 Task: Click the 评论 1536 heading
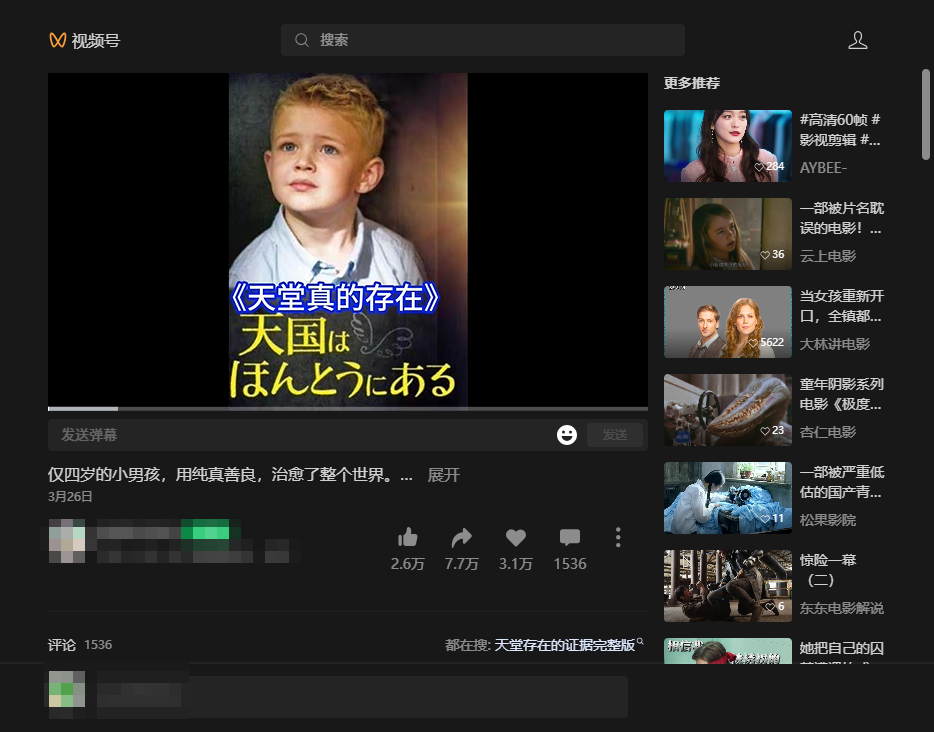point(80,644)
